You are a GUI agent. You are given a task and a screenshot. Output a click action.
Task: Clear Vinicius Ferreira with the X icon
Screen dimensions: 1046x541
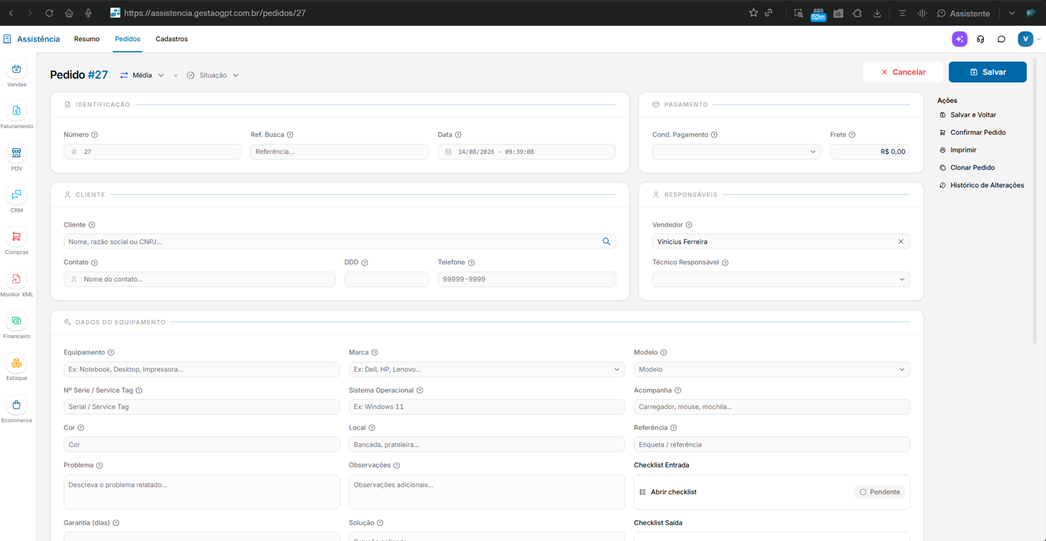tap(901, 241)
